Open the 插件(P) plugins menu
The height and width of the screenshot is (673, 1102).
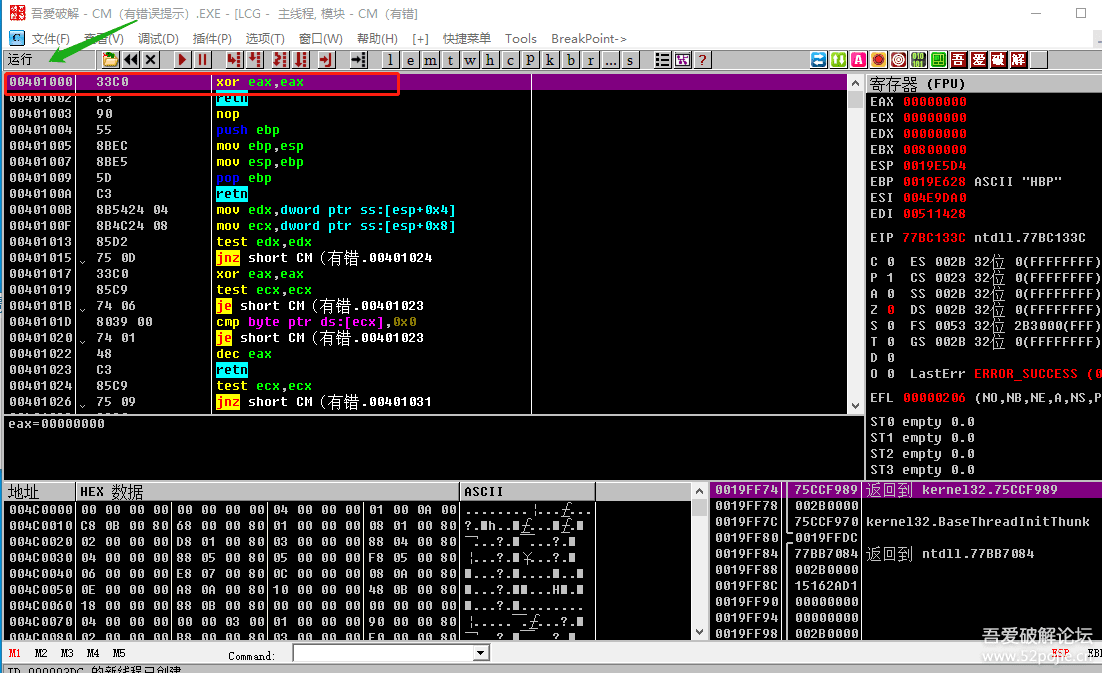(212, 38)
